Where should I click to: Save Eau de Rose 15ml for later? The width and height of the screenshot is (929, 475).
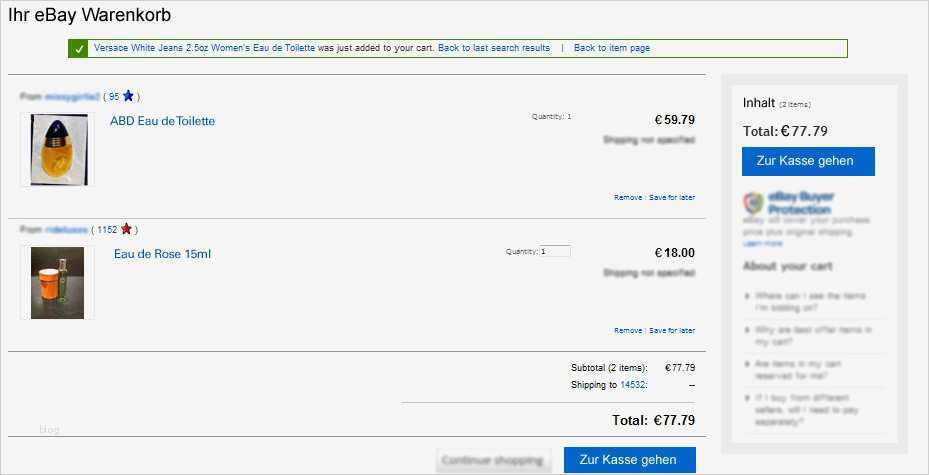click(x=672, y=330)
